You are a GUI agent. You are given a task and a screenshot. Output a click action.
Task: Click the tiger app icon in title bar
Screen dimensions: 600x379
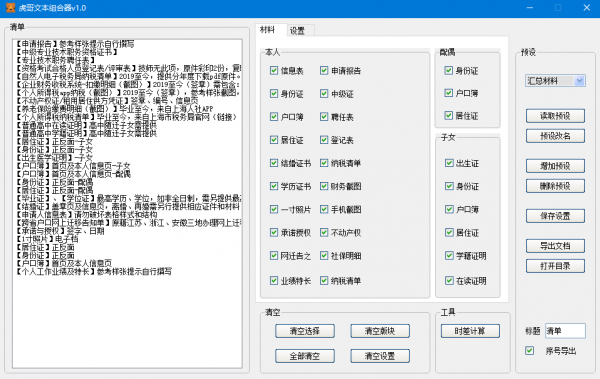point(11,7)
